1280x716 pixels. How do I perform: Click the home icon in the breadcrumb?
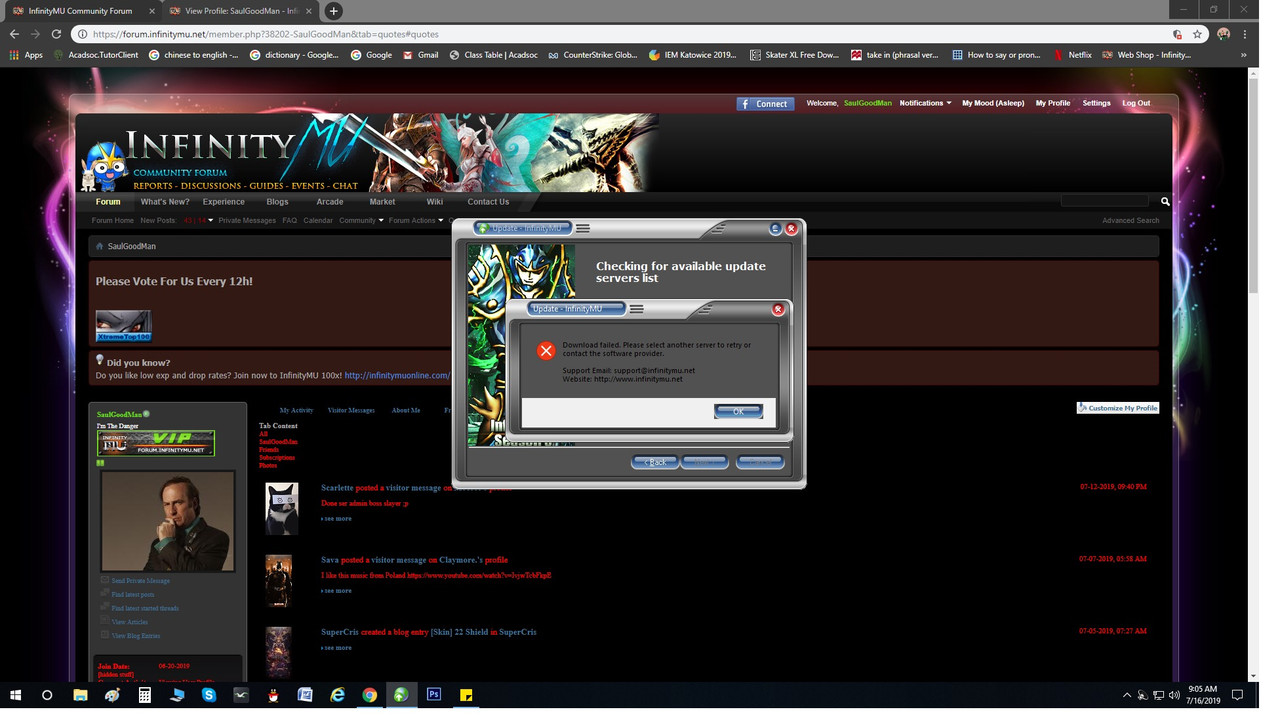[99, 246]
